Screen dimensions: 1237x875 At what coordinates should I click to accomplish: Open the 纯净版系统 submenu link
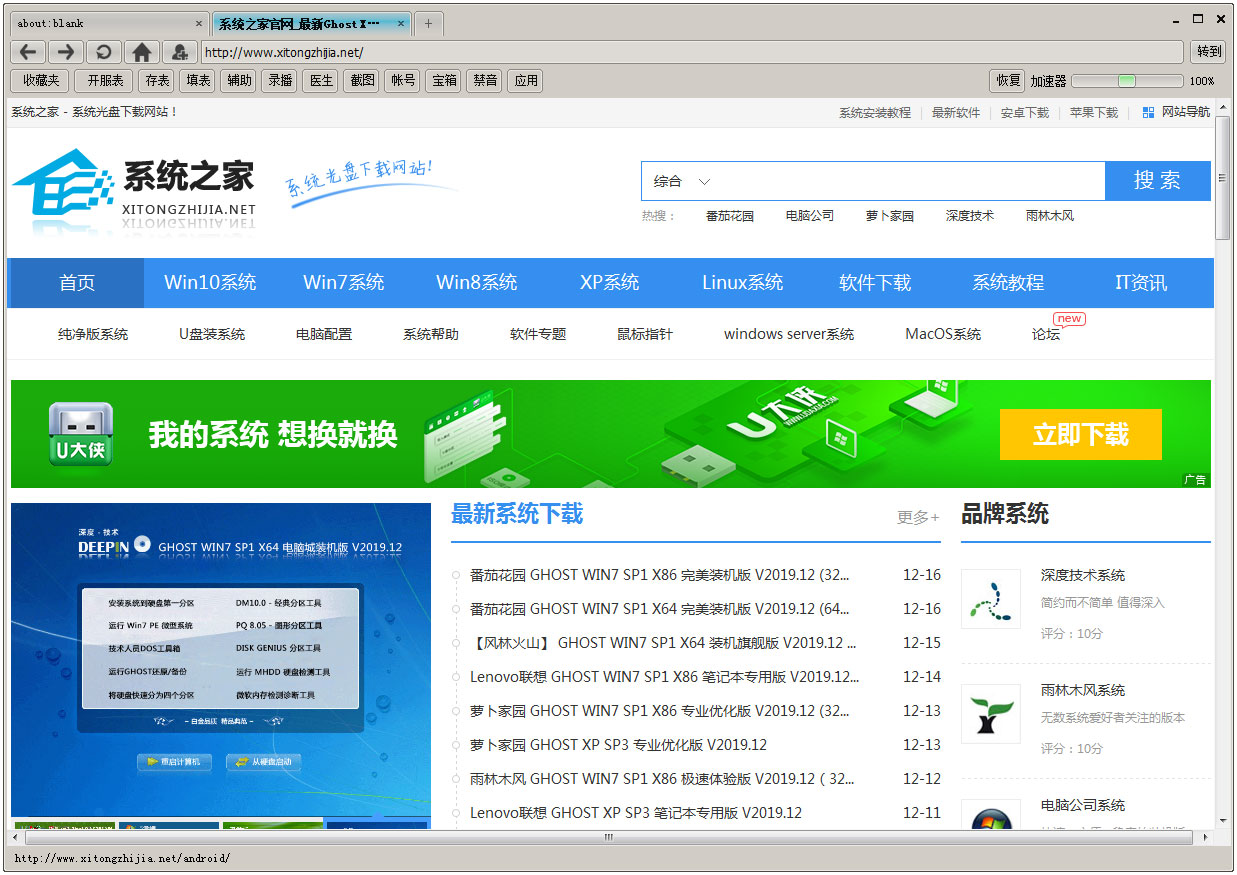click(93, 334)
